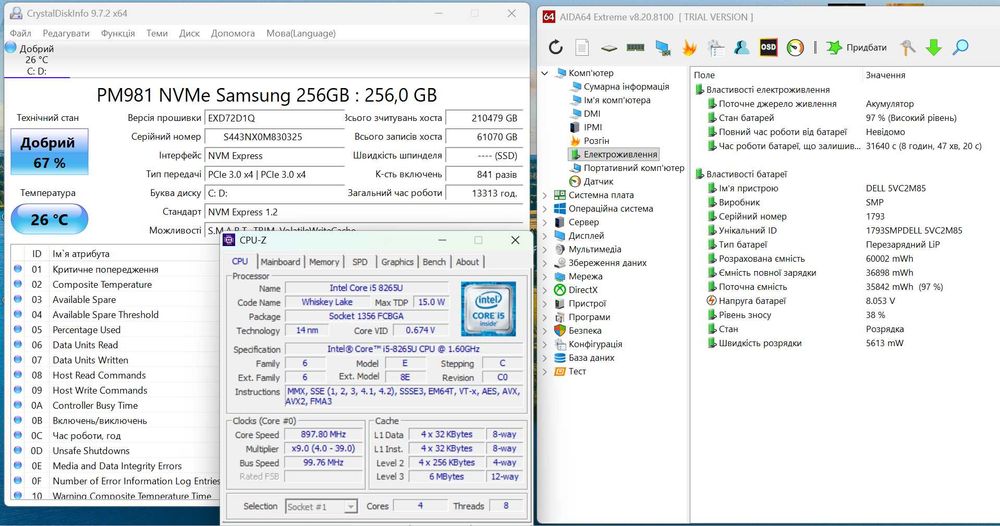Open the AIDA64 Preferences checklist icon
The height and width of the screenshot is (526, 1000).
(x=716, y=47)
